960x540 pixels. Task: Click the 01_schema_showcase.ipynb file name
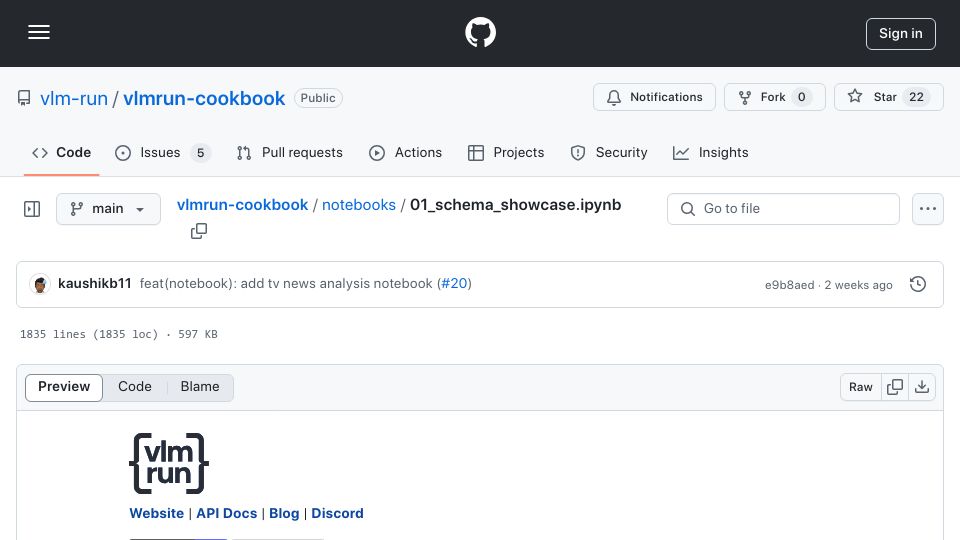(x=516, y=204)
